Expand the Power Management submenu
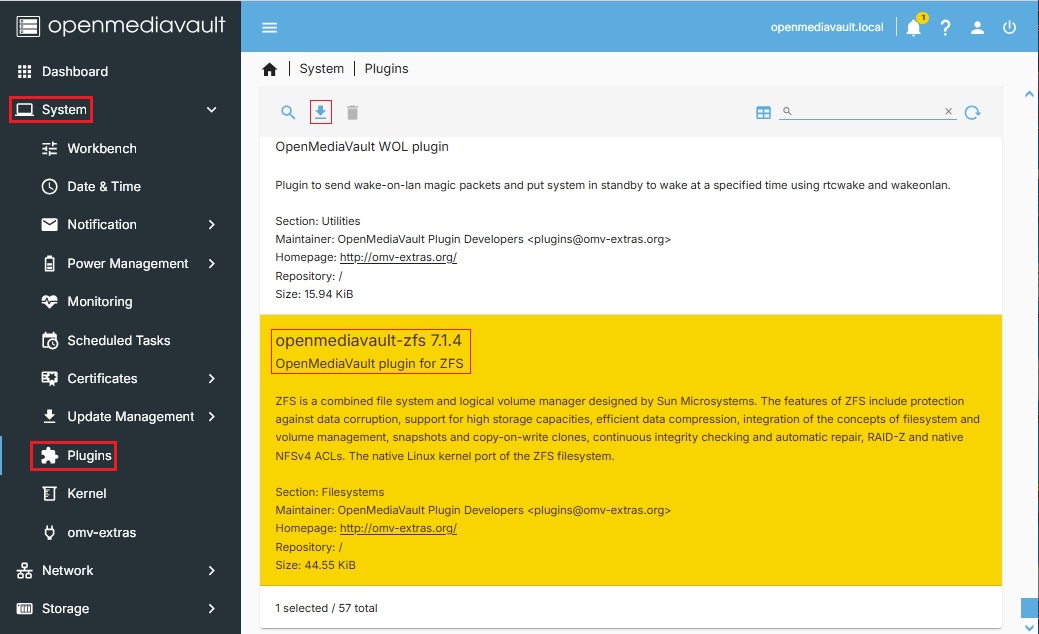Screen dimensions: 1039x634 [x=211, y=264]
